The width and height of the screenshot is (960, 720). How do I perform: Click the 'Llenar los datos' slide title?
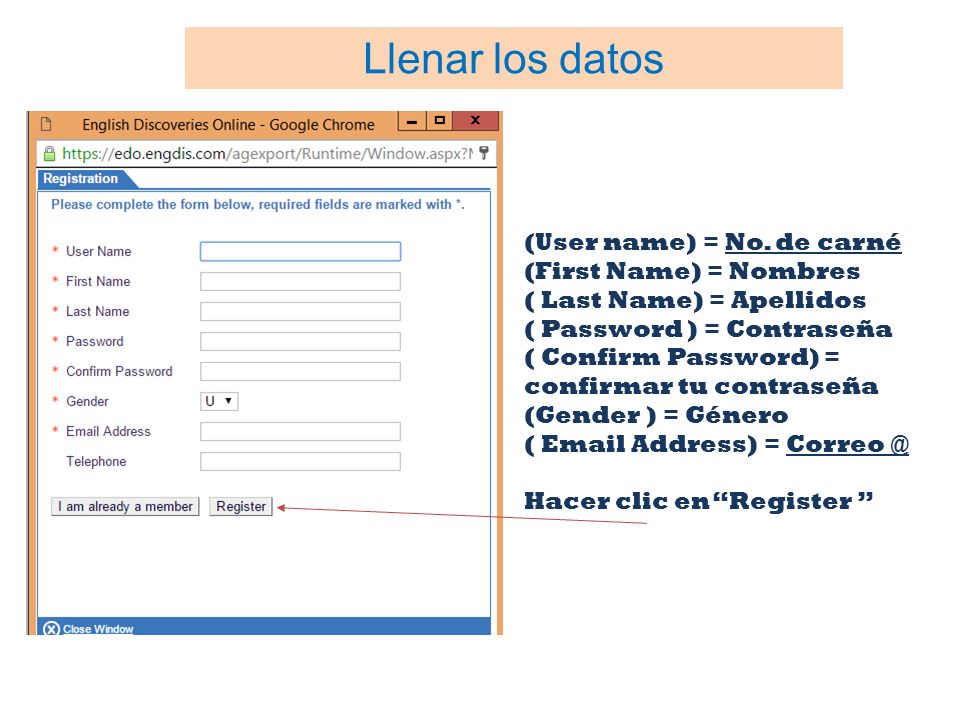tap(513, 59)
